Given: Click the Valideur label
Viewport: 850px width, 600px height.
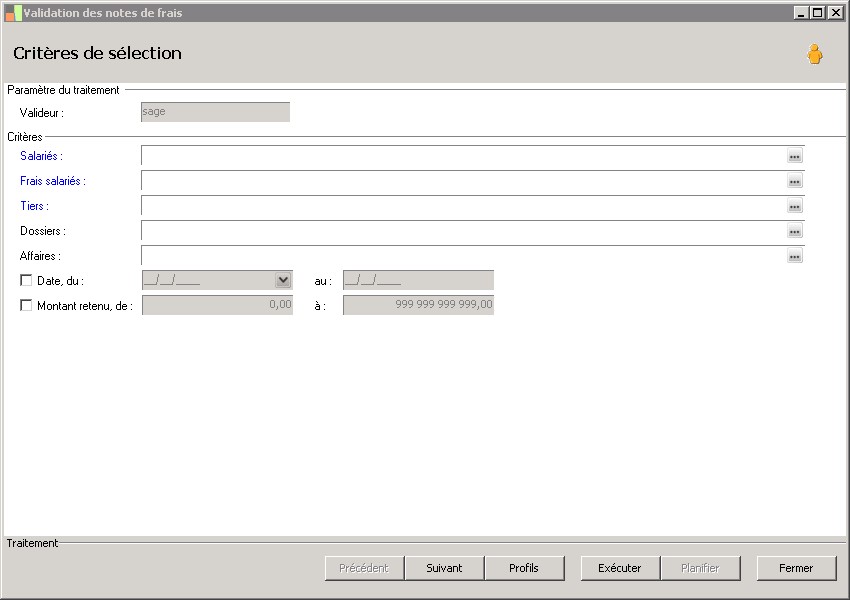Looking at the screenshot, I should pos(42,113).
